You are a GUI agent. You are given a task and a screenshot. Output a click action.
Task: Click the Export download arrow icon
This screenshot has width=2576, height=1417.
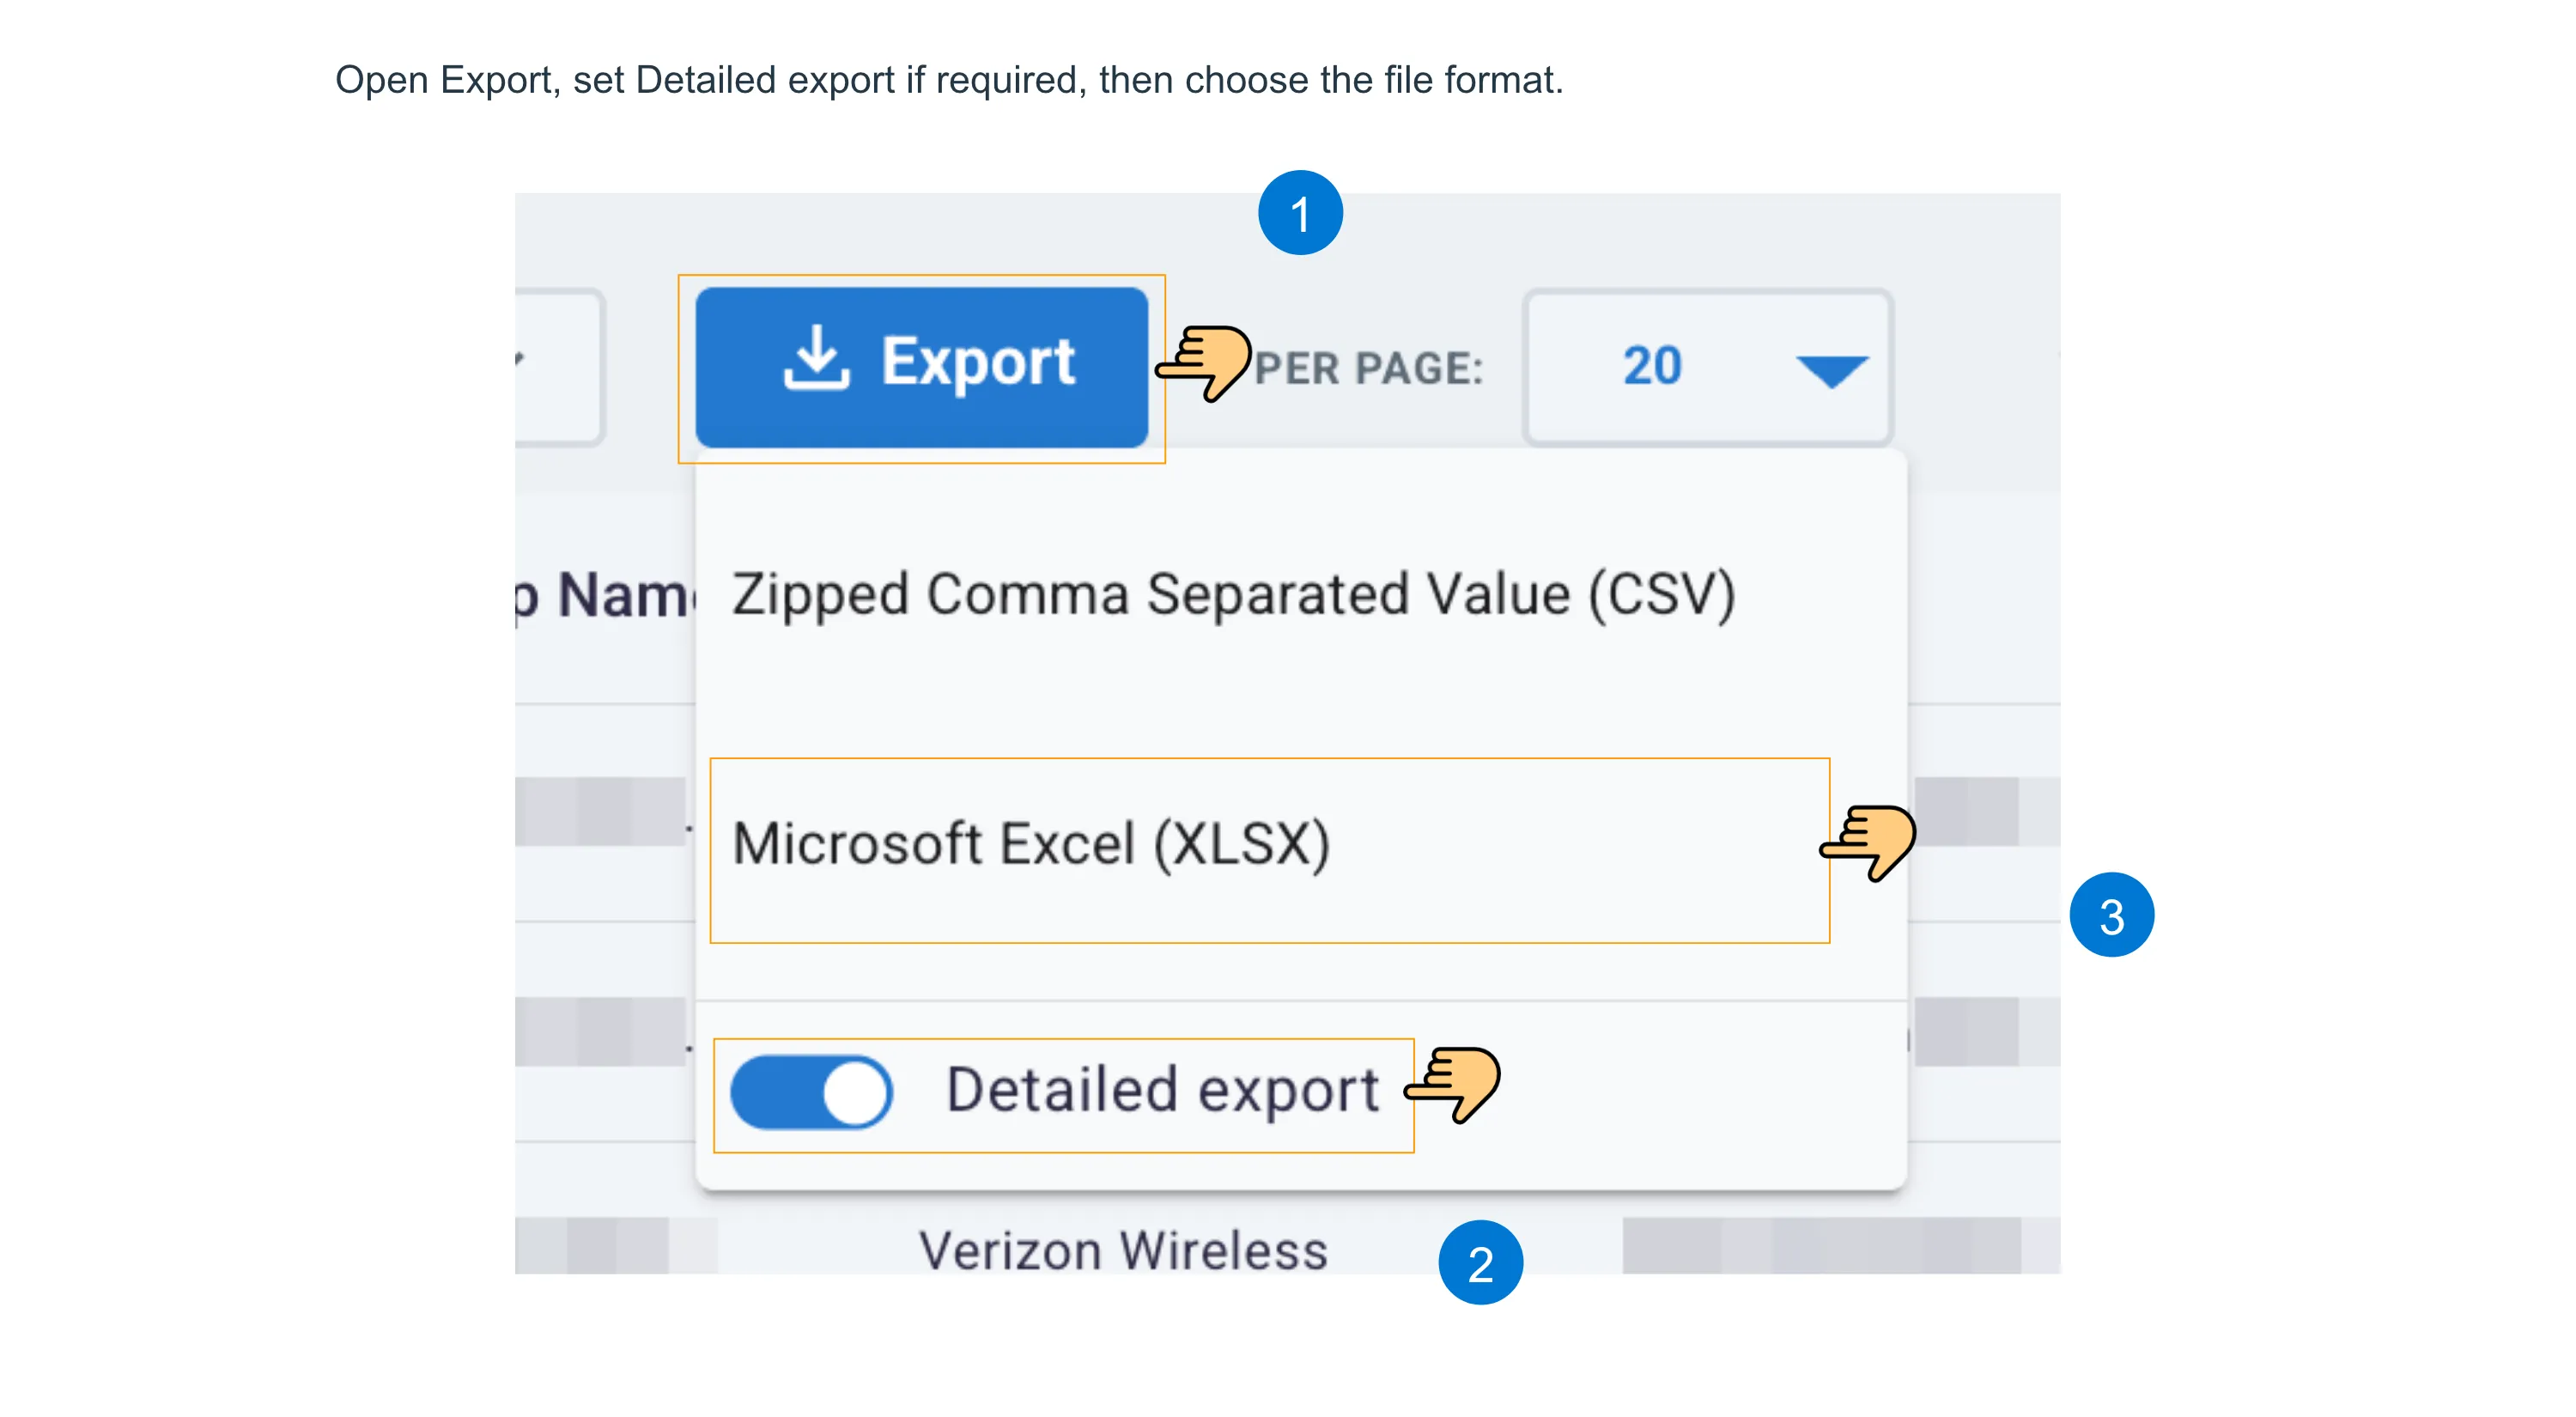(x=816, y=357)
